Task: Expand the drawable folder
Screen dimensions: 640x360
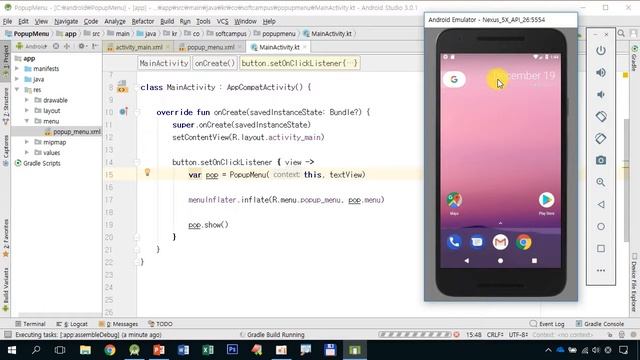Action: [27, 100]
